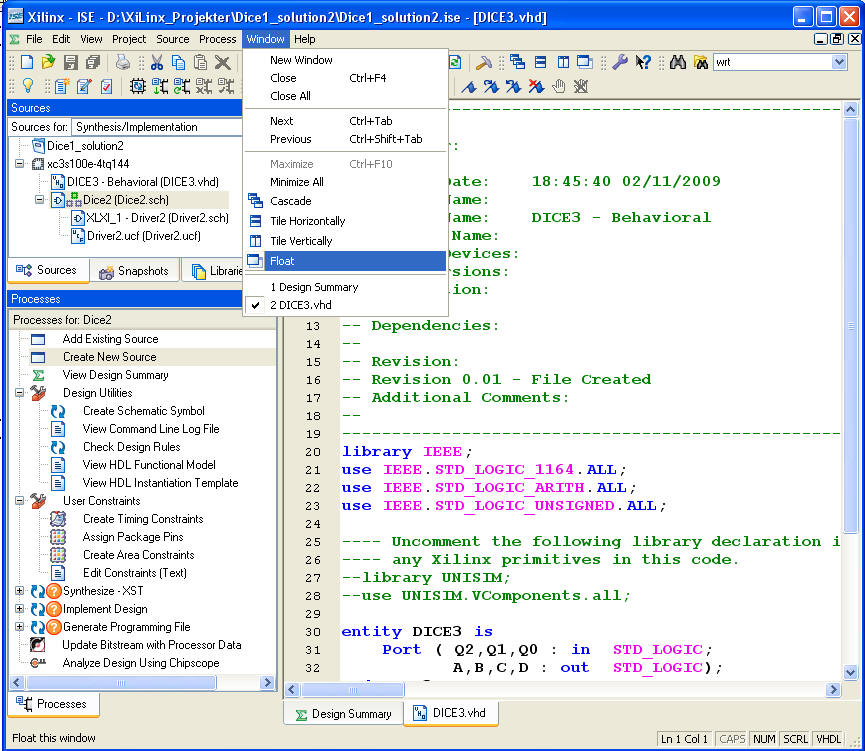The height and width of the screenshot is (751, 865).
Task: Collapse the User Constraints process group
Action: click(19, 501)
